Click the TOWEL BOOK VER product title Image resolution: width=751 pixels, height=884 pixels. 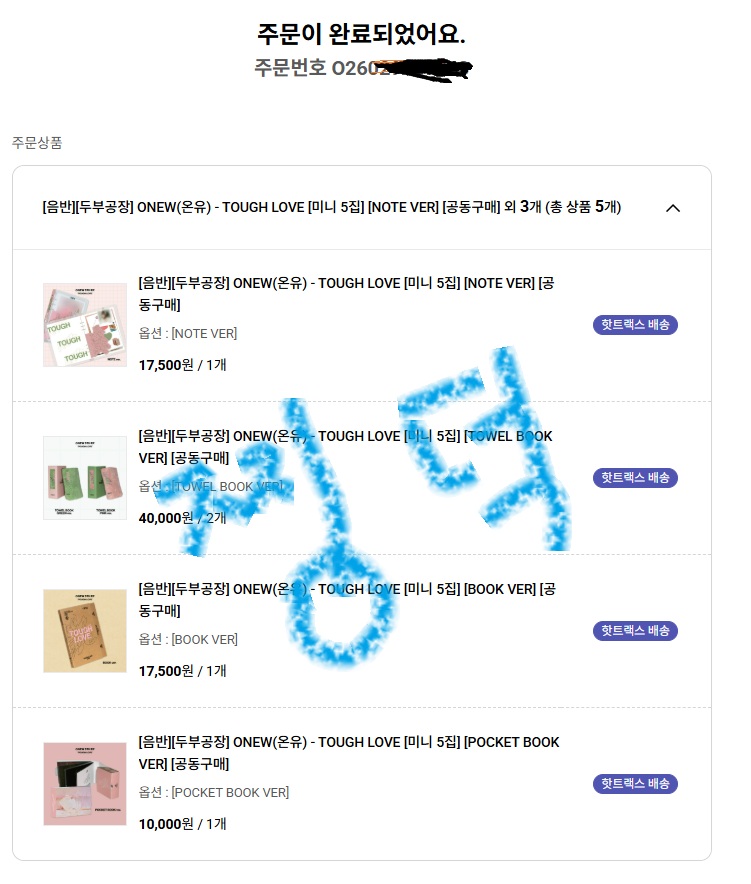pyautogui.click(x=345, y=447)
